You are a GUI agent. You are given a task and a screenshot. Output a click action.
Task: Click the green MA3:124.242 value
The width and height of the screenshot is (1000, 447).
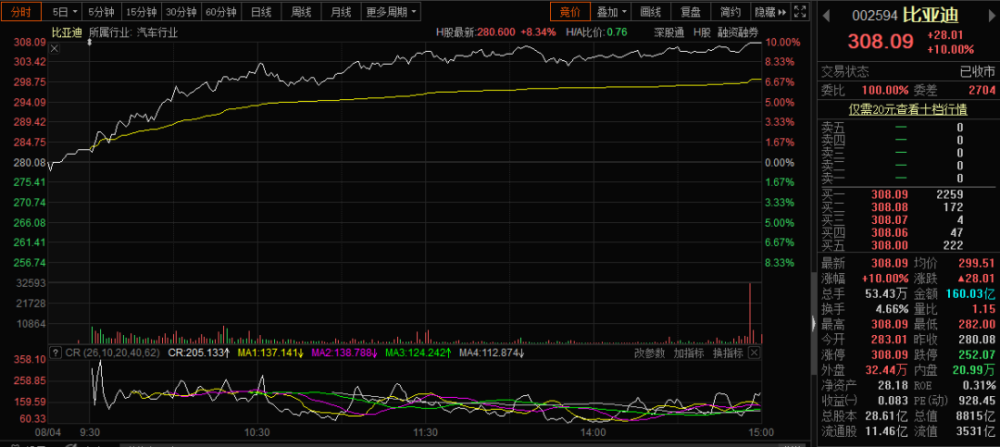[x=418, y=353]
